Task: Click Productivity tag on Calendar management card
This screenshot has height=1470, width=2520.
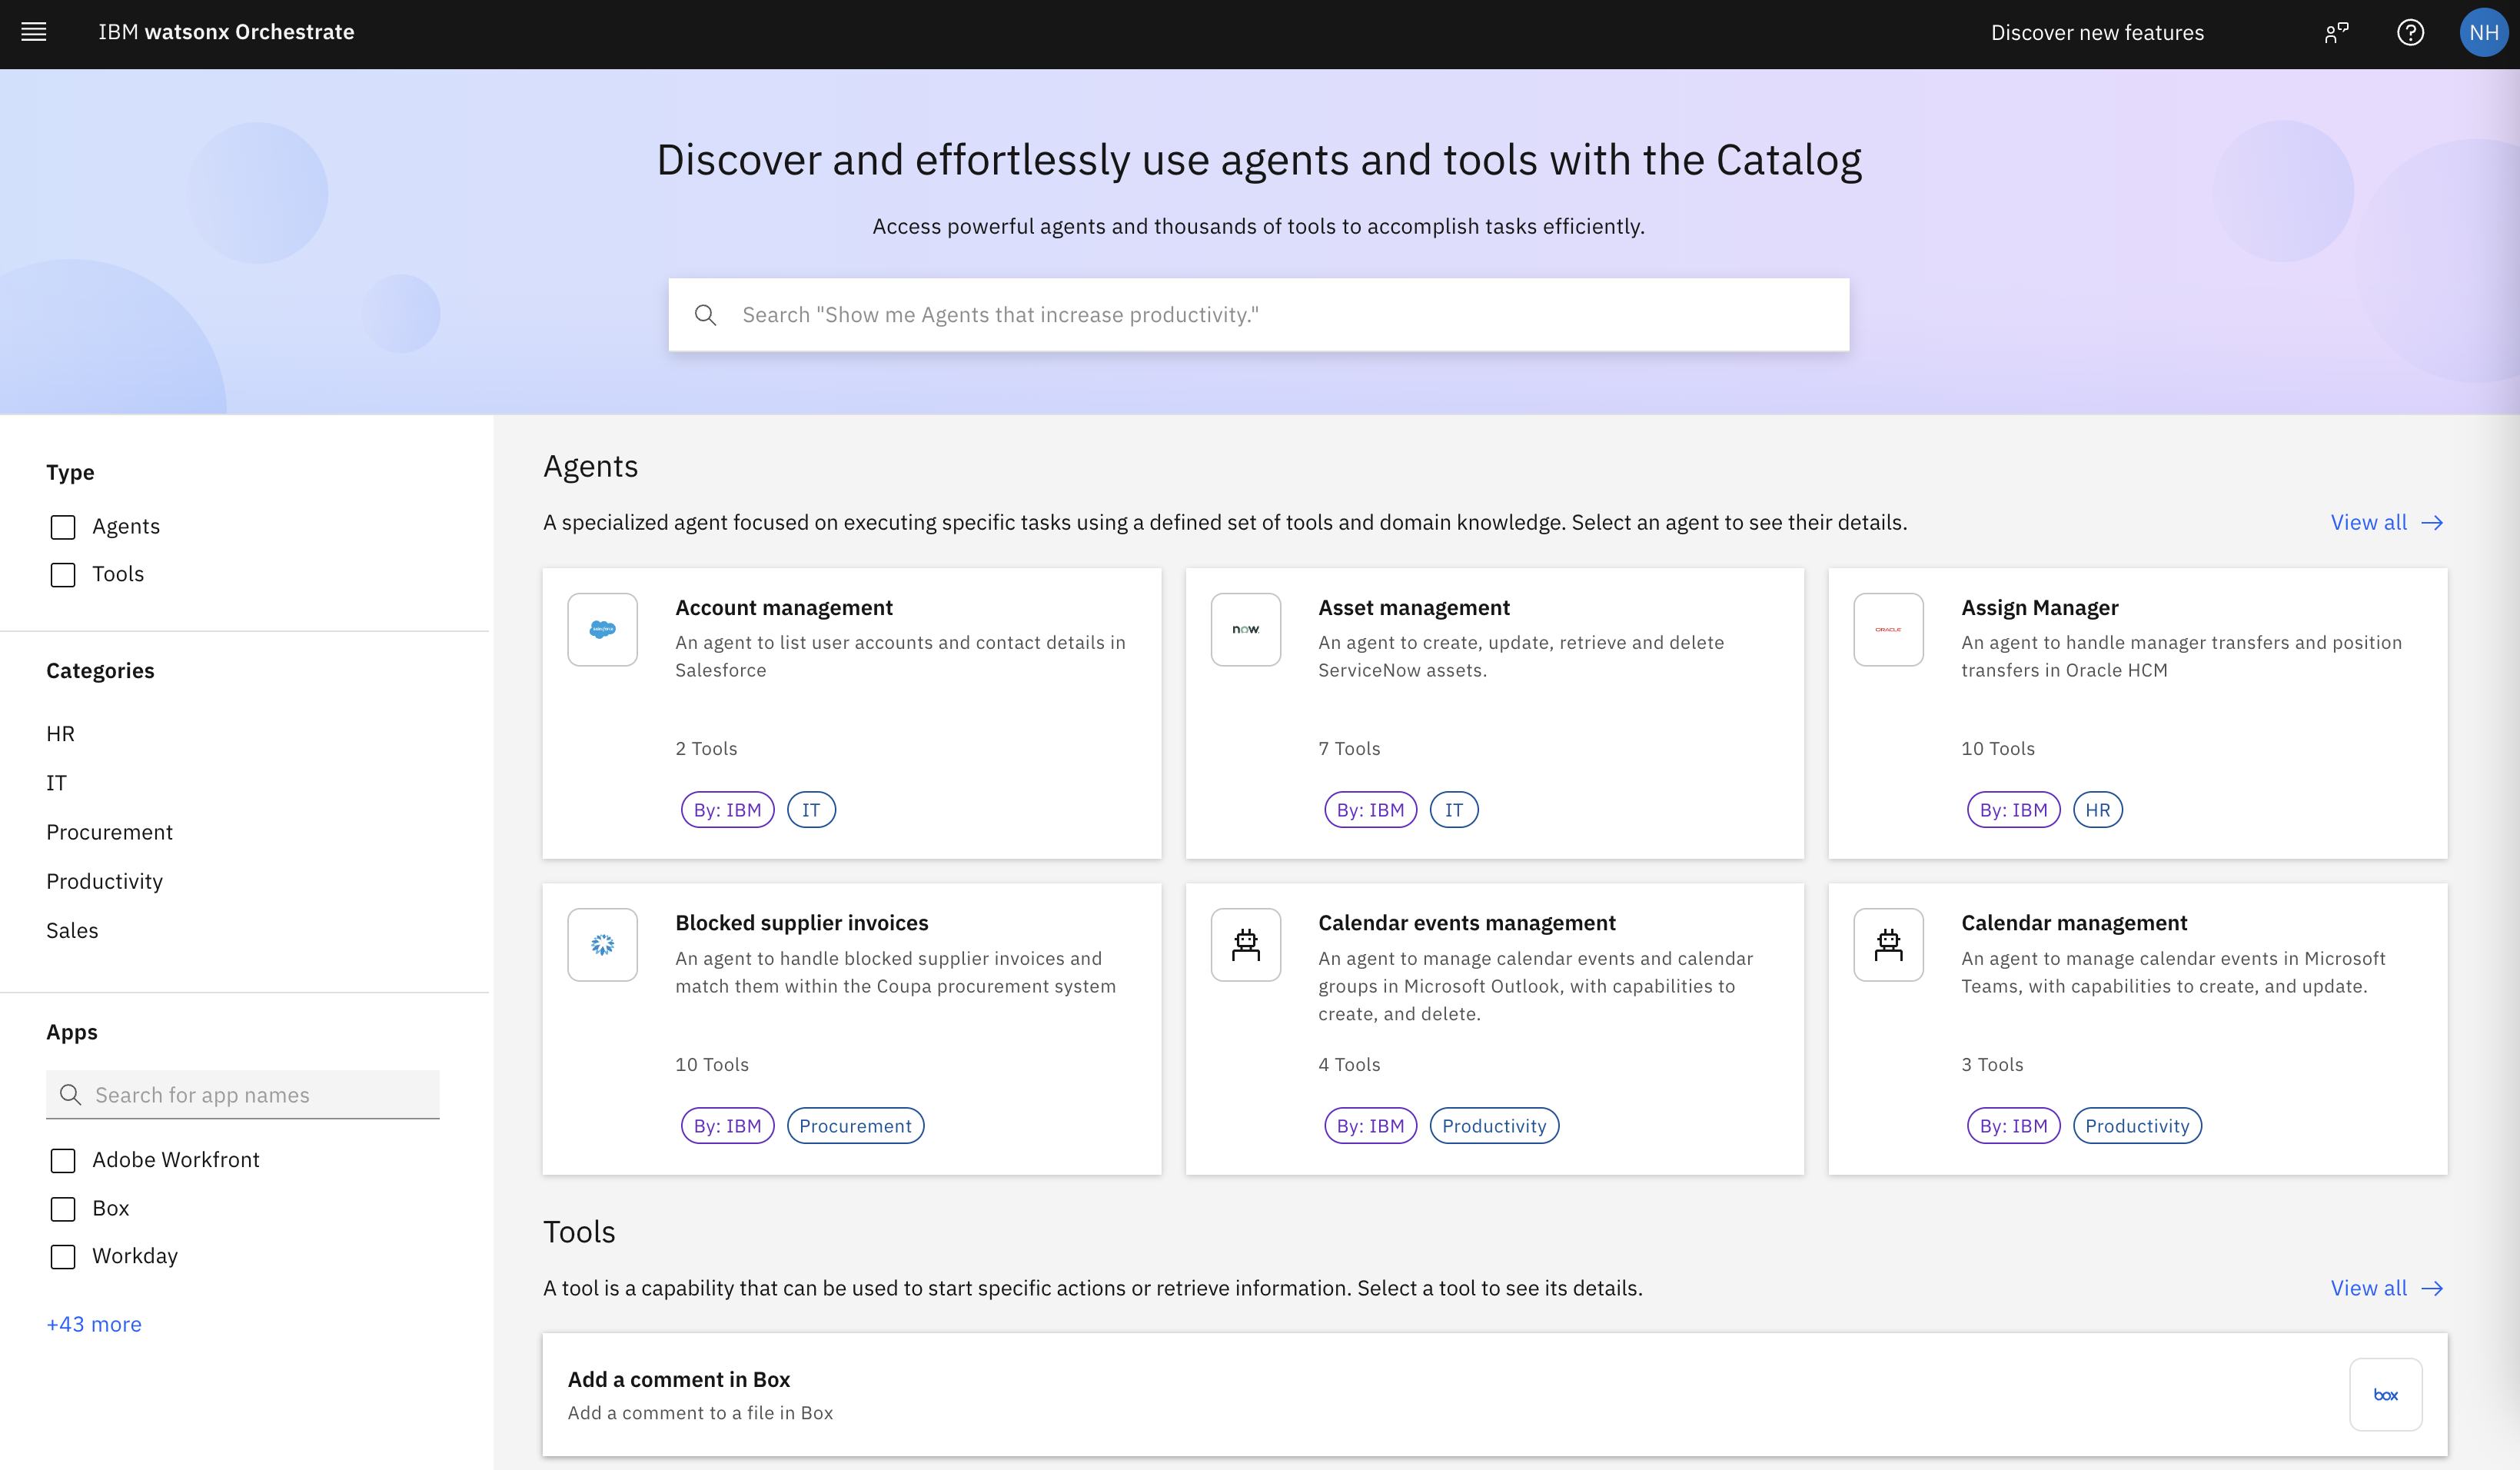Action: [2137, 1126]
